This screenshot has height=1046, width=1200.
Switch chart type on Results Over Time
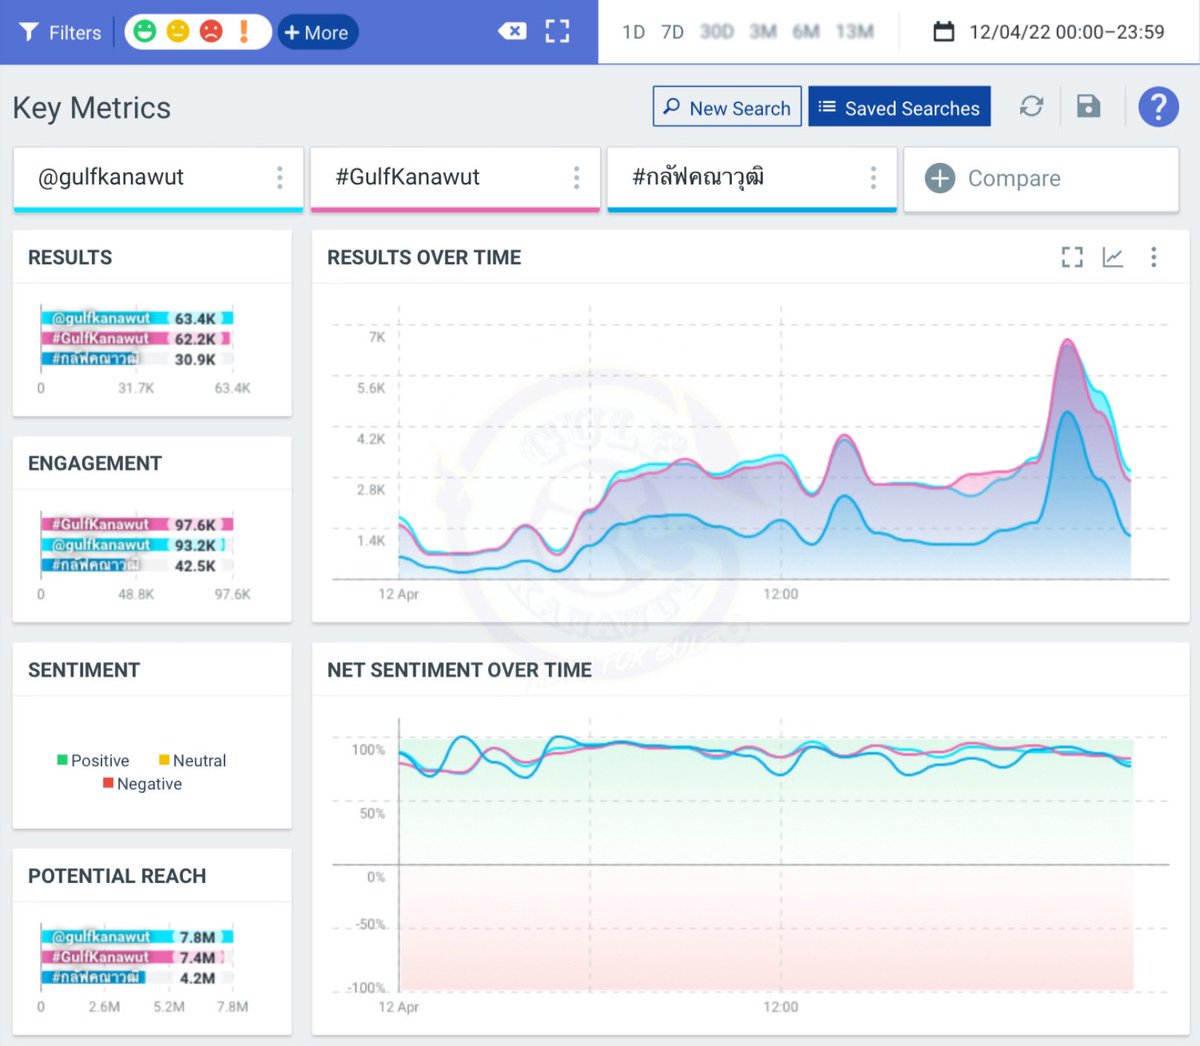coord(1113,257)
